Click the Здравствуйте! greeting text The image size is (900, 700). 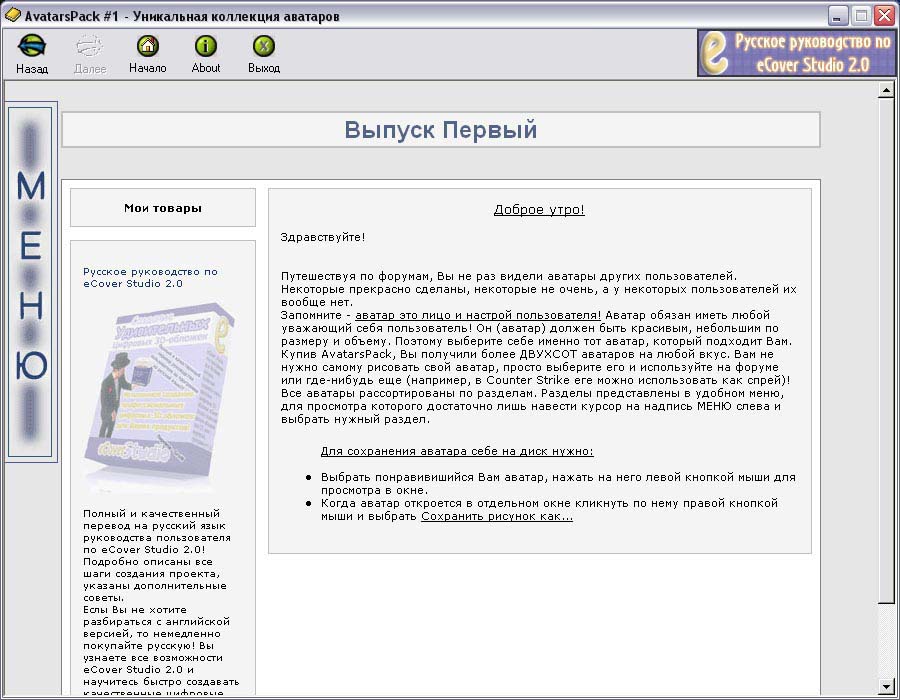point(323,237)
